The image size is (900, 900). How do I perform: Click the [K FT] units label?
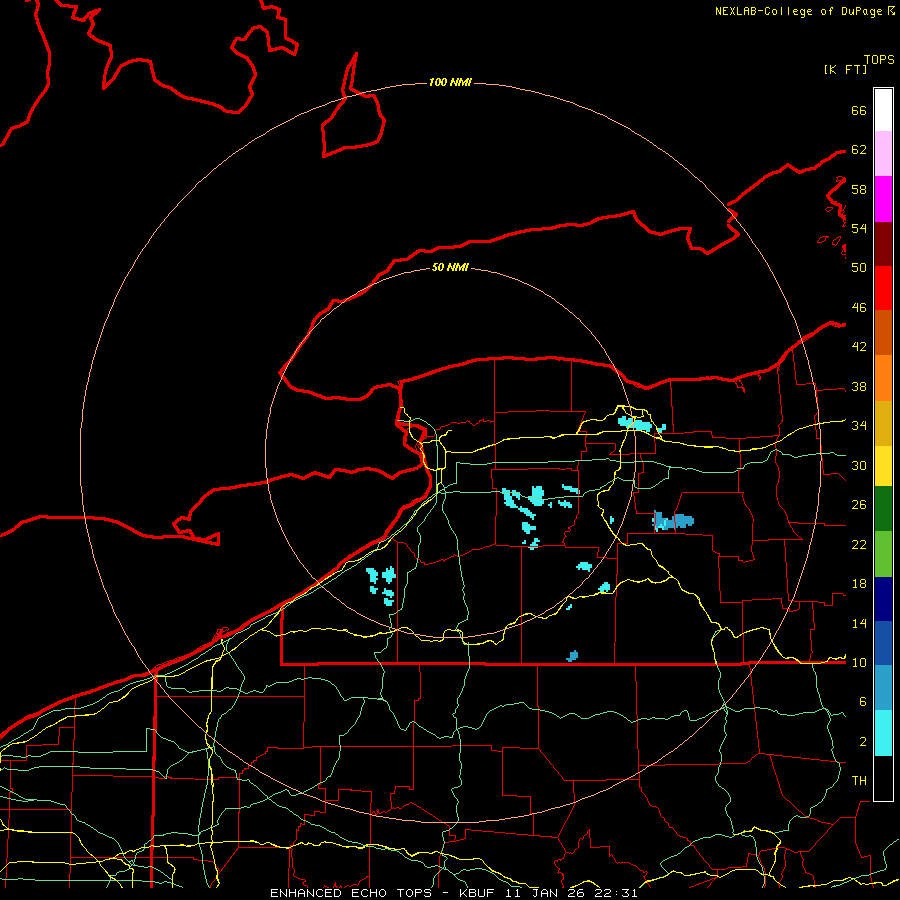(x=845, y=69)
